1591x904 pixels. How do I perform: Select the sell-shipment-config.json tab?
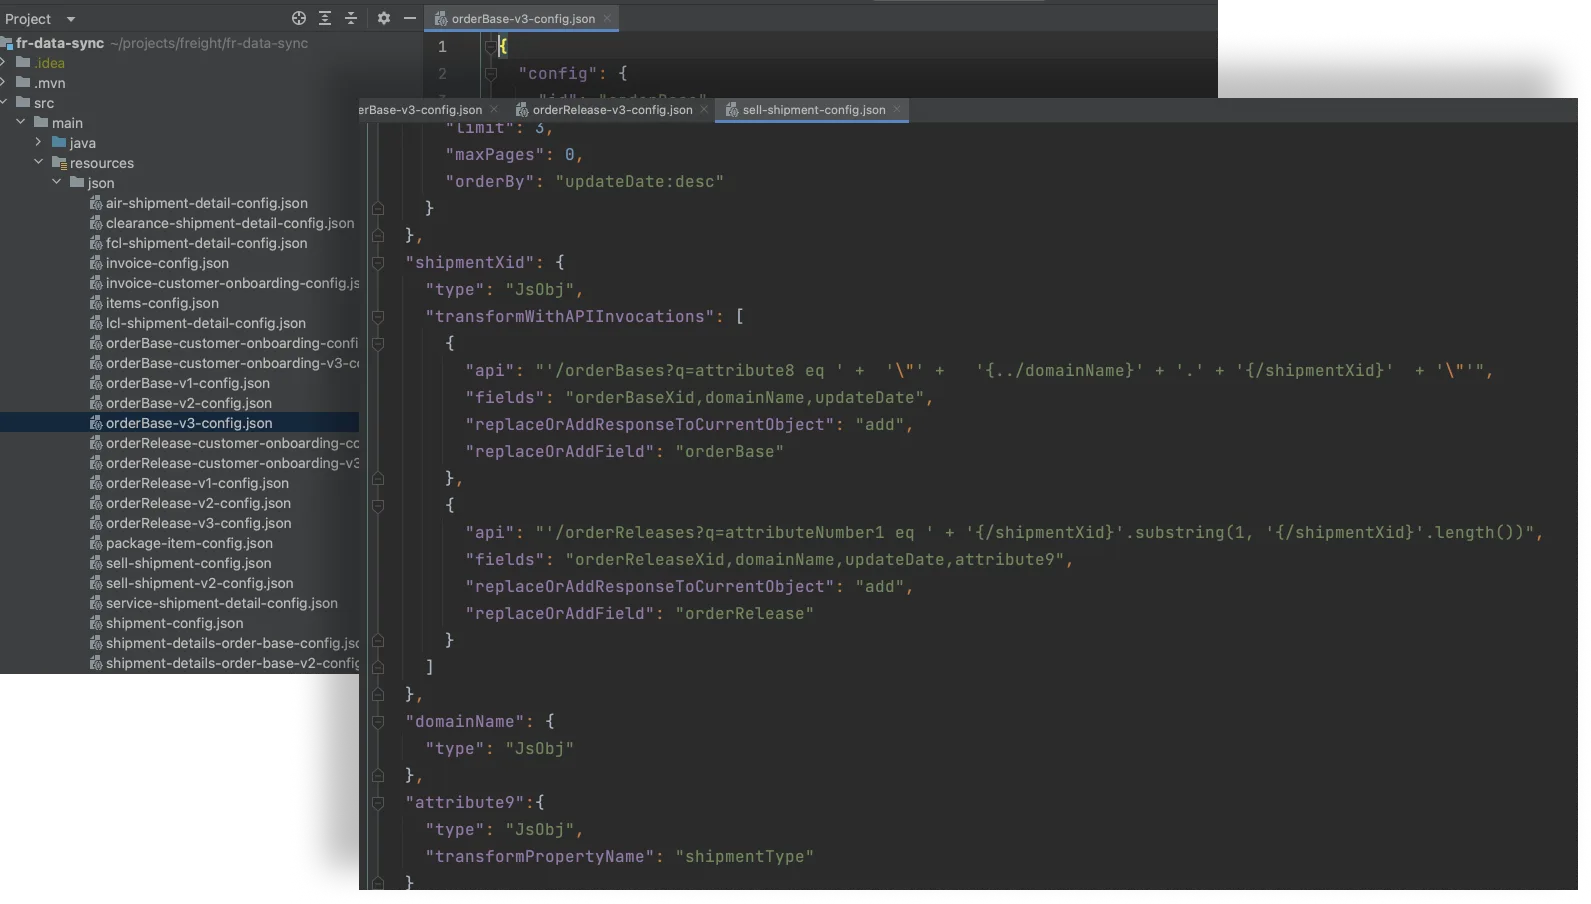click(813, 110)
